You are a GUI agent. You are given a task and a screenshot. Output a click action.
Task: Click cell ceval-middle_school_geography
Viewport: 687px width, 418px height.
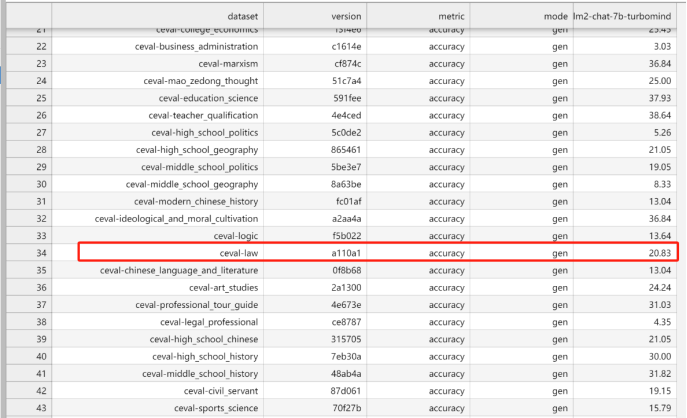(157, 184)
